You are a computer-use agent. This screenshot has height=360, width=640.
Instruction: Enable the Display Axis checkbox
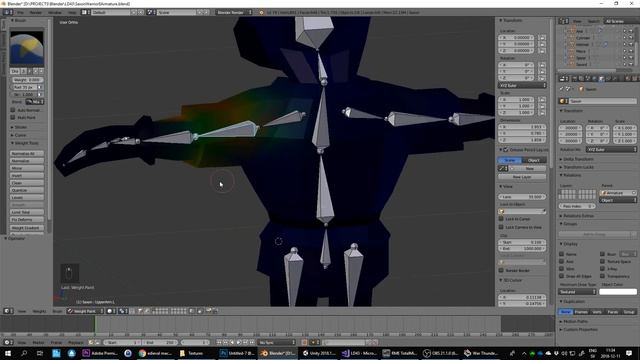(x=562, y=261)
